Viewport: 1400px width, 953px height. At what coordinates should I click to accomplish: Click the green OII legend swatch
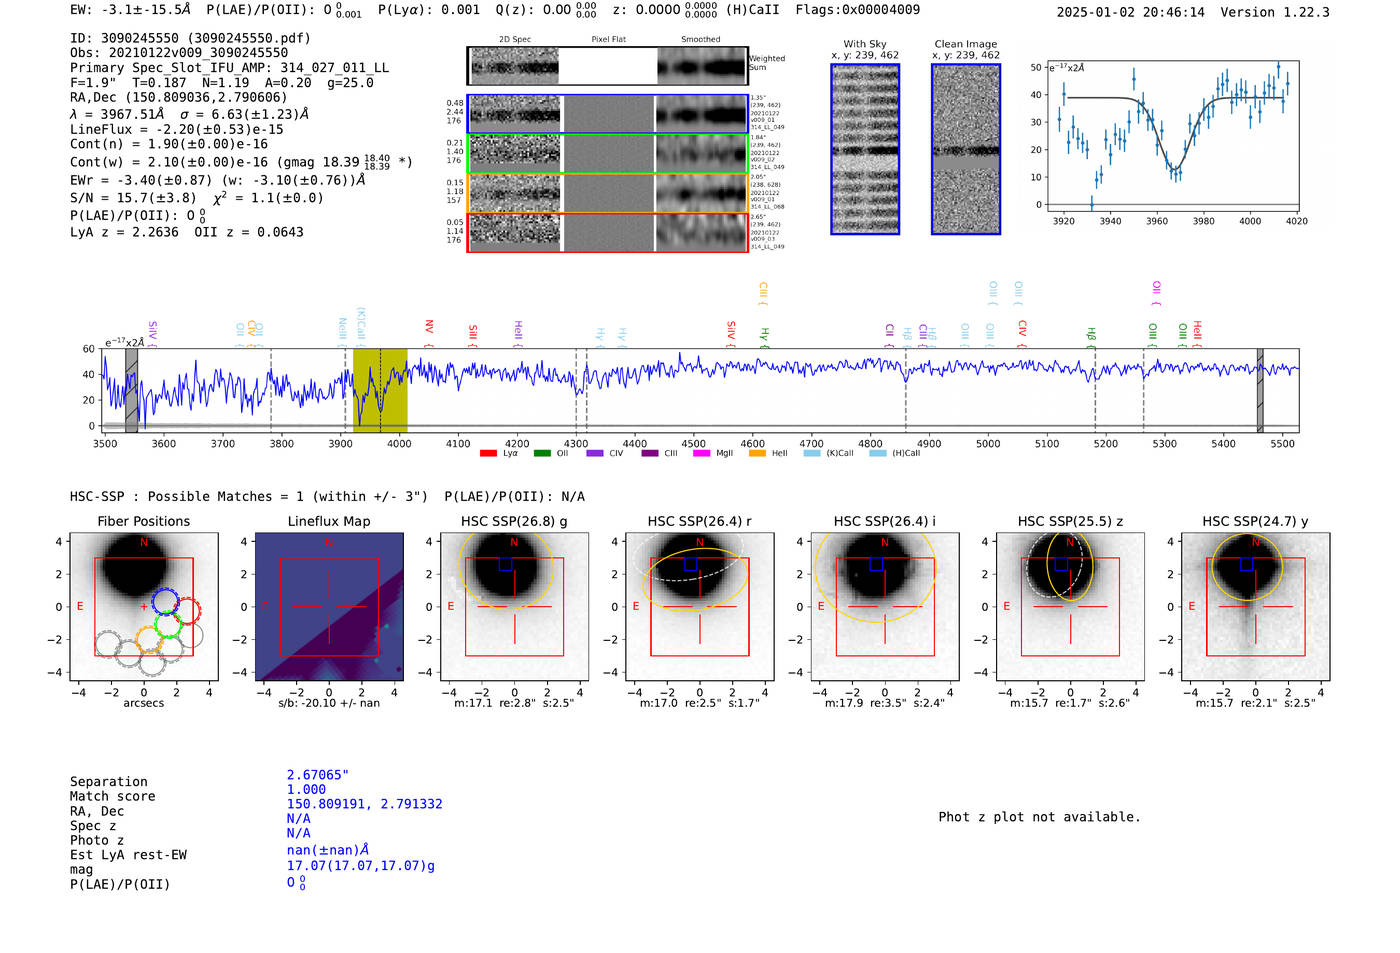point(542,454)
